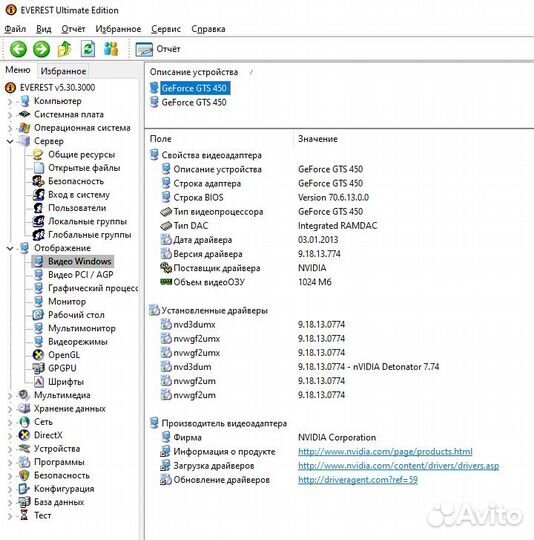Click the Видеорежимы icon
The height and width of the screenshot is (540, 534).
(38, 342)
